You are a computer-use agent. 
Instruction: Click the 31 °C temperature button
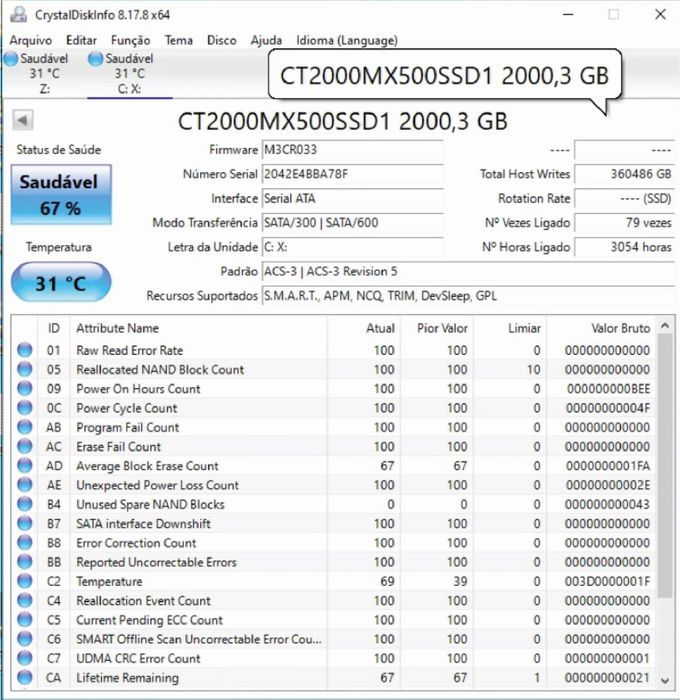61,283
